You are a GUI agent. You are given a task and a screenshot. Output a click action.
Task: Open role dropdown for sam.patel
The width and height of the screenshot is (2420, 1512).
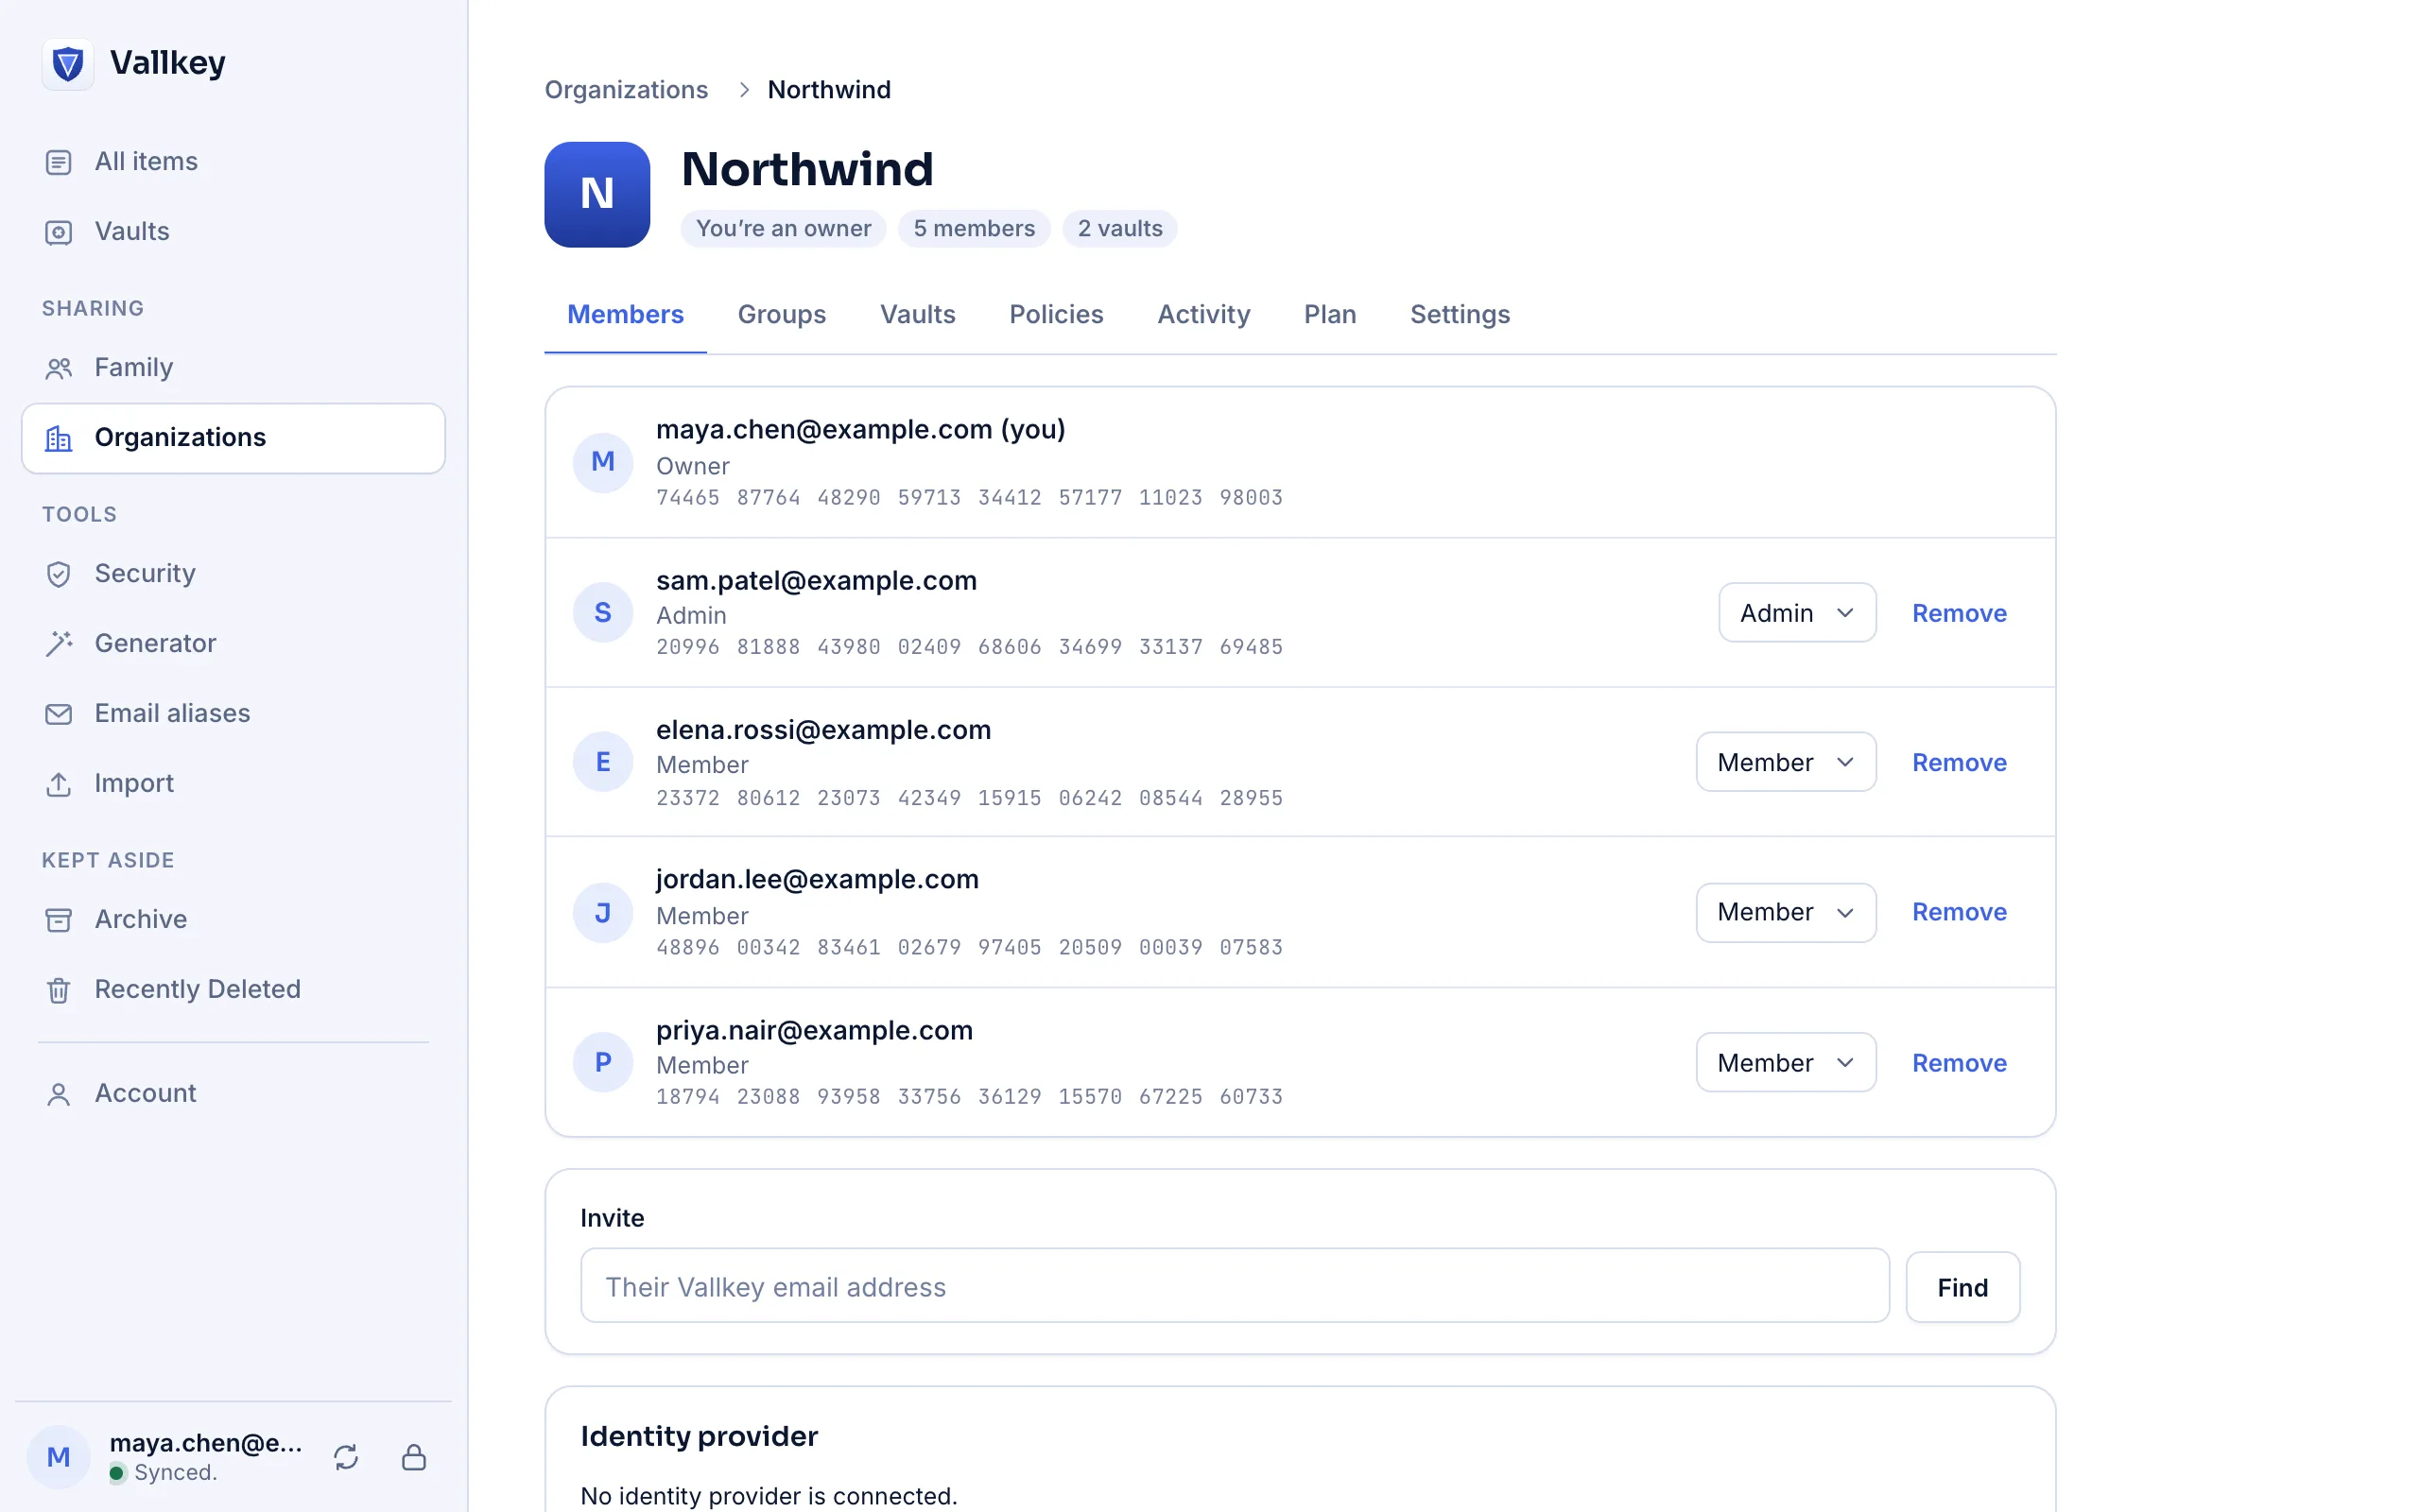[x=1797, y=612]
